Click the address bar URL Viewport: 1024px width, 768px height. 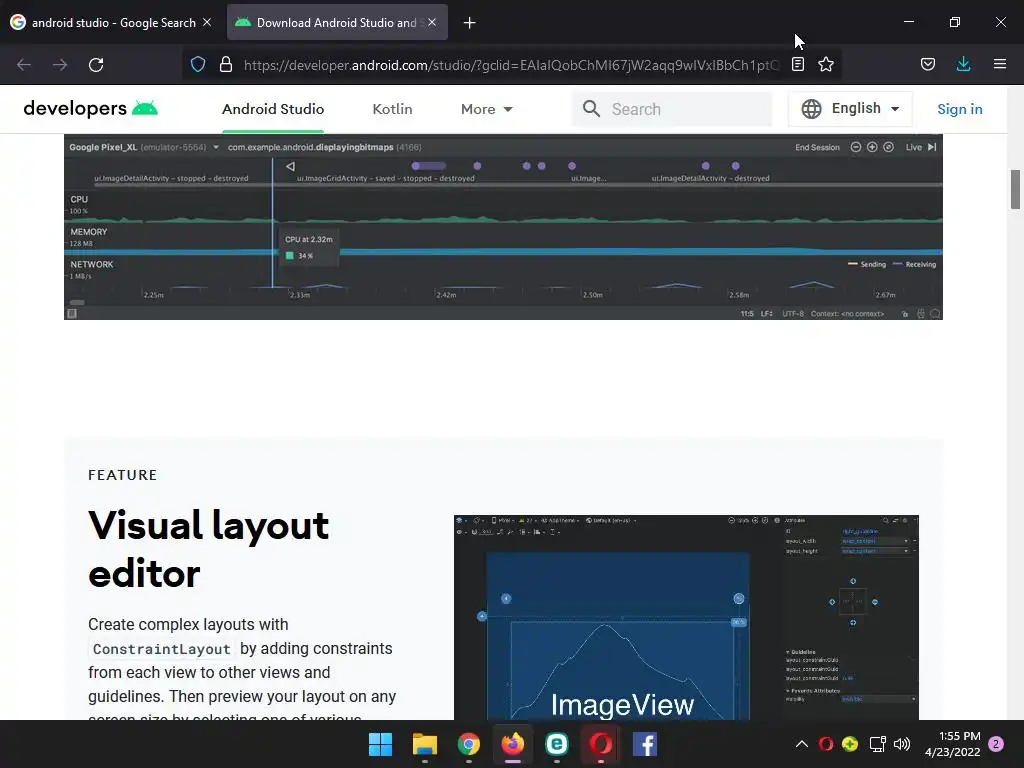[x=511, y=65]
